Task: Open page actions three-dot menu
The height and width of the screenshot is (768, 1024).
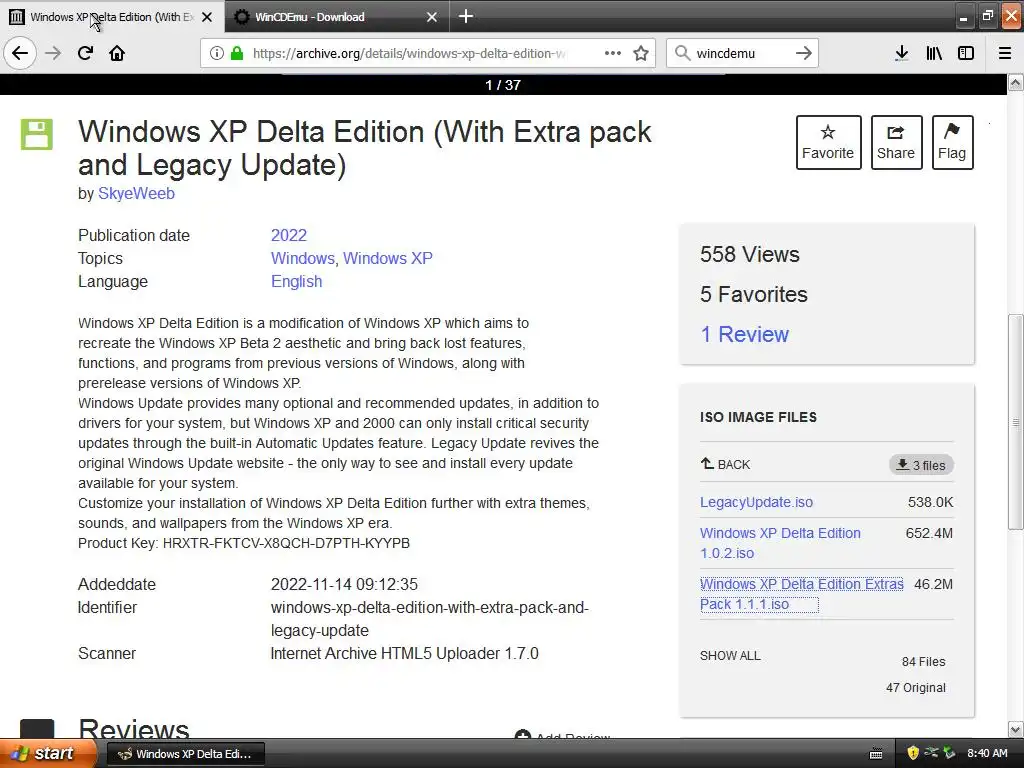Action: point(613,53)
